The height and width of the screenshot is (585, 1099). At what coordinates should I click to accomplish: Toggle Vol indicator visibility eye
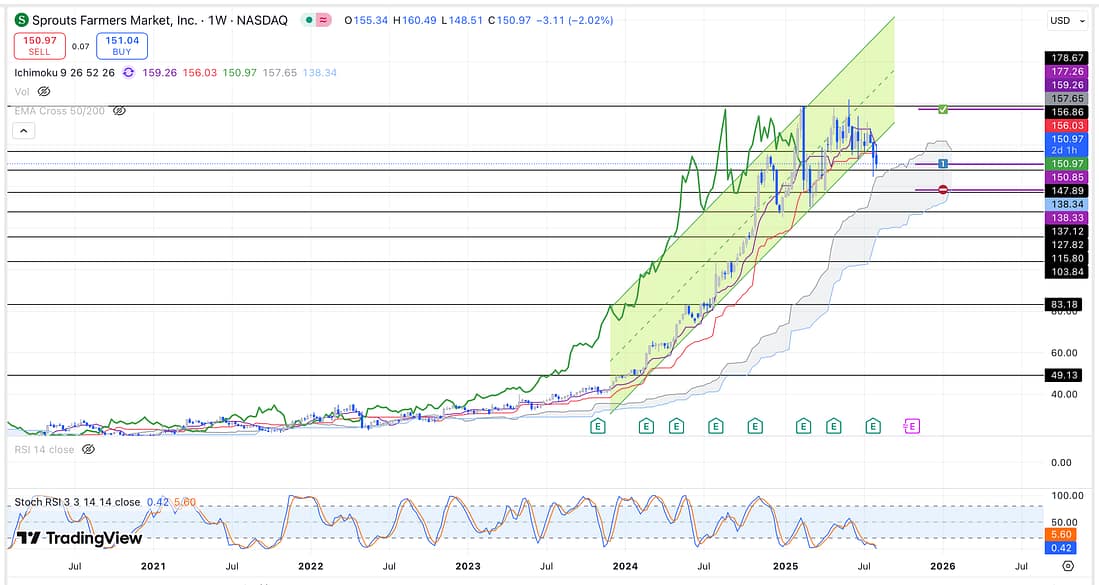[44, 91]
